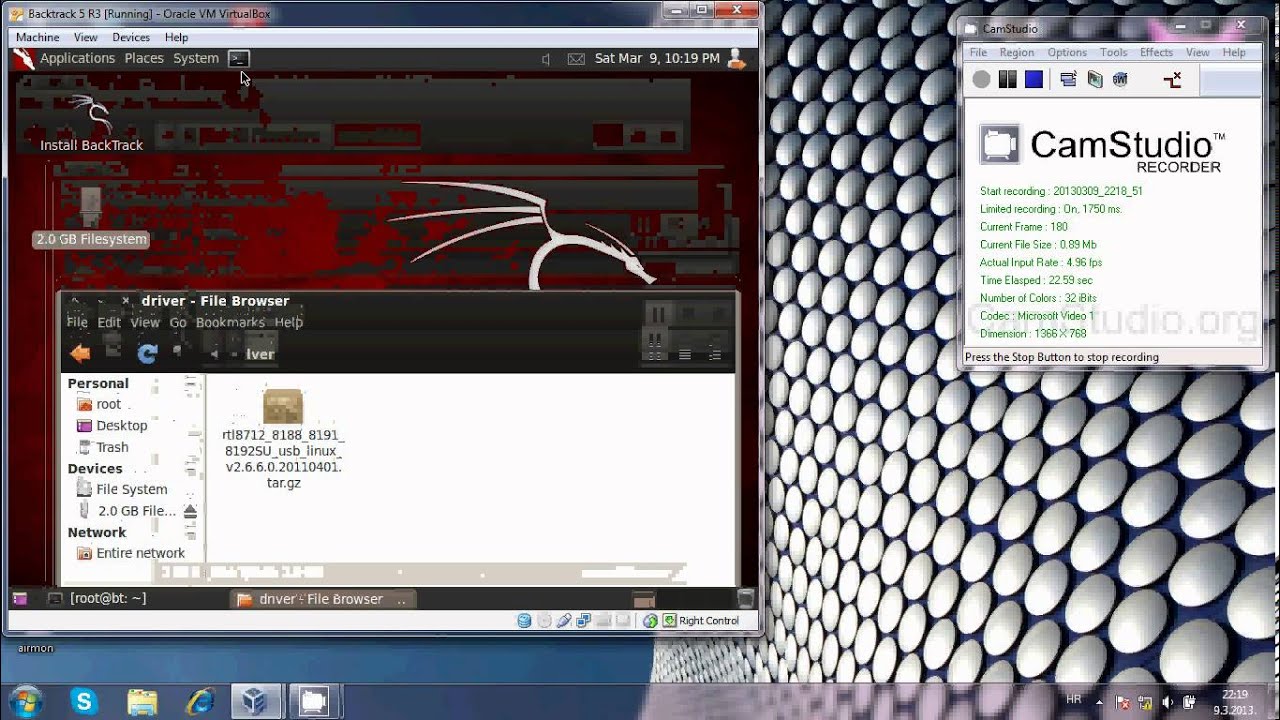Stop recording with the blue square button

1034,79
